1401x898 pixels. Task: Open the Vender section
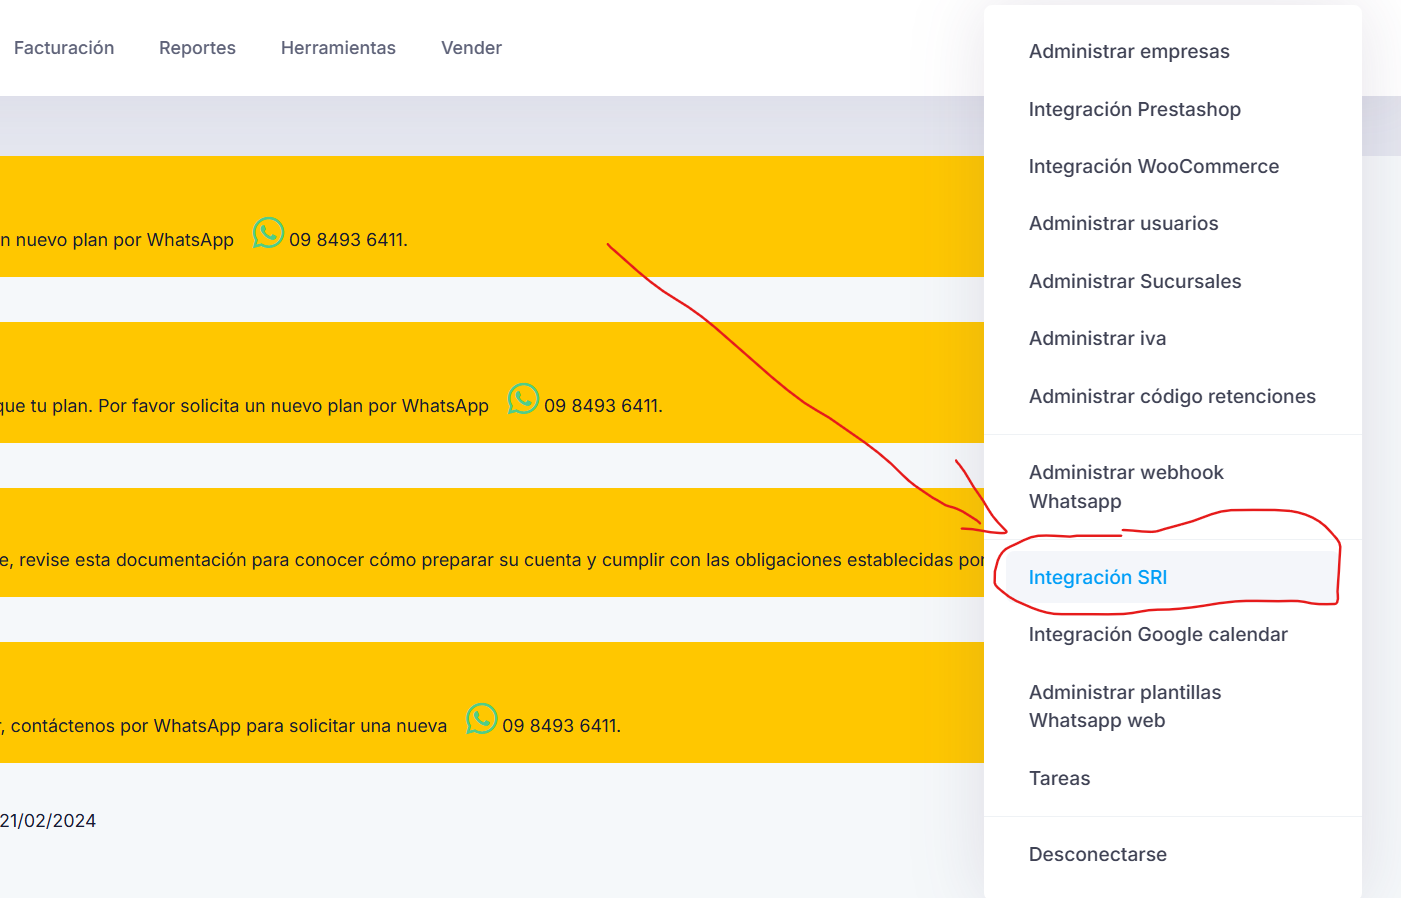coord(471,48)
